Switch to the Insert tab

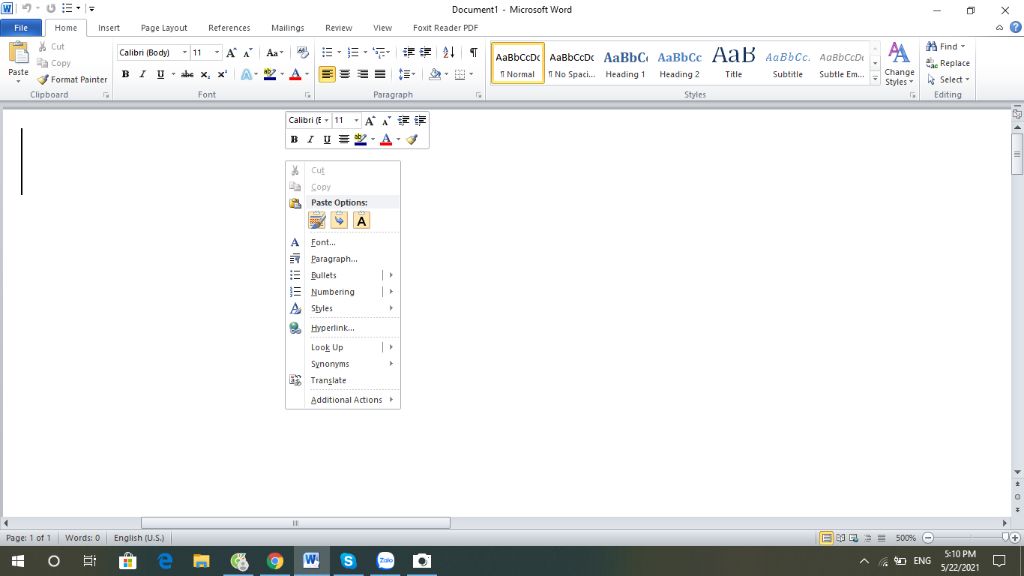109,27
